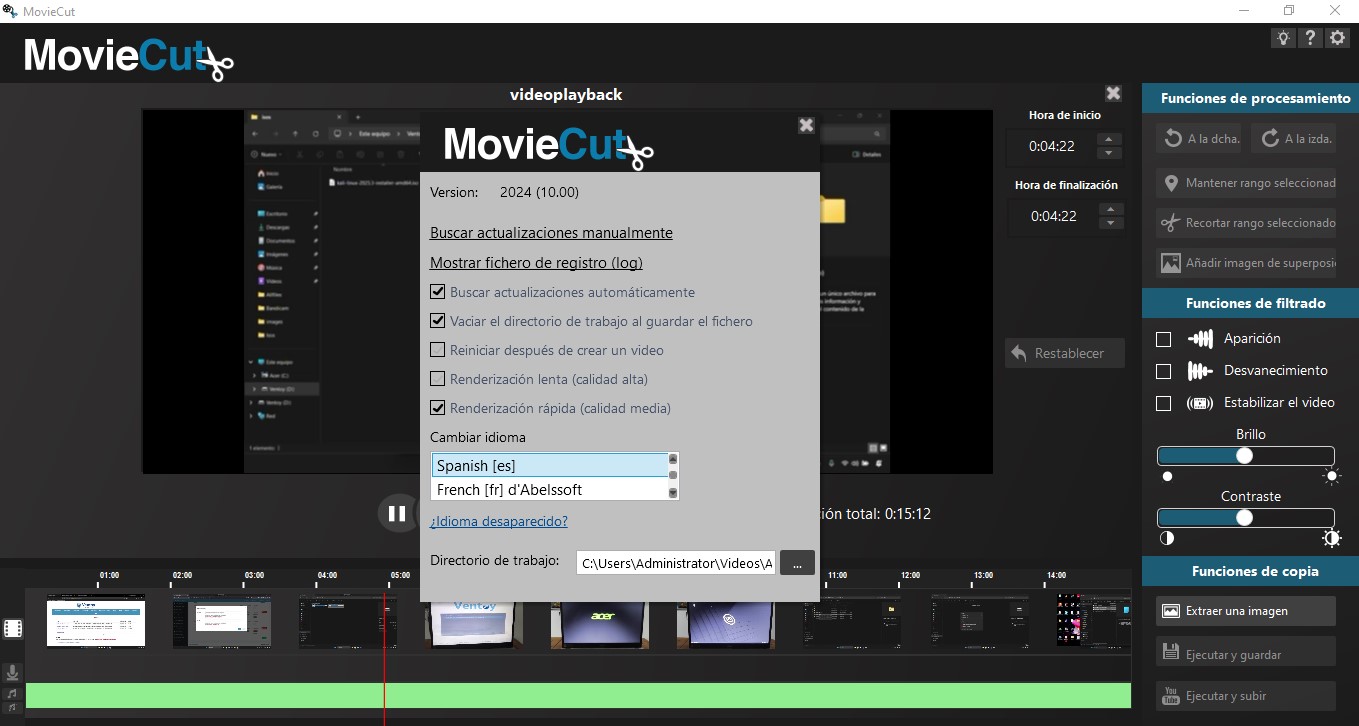The image size is (1359, 726).
Task: Rotate the video with A la izda. tool
Action: click(x=1294, y=138)
